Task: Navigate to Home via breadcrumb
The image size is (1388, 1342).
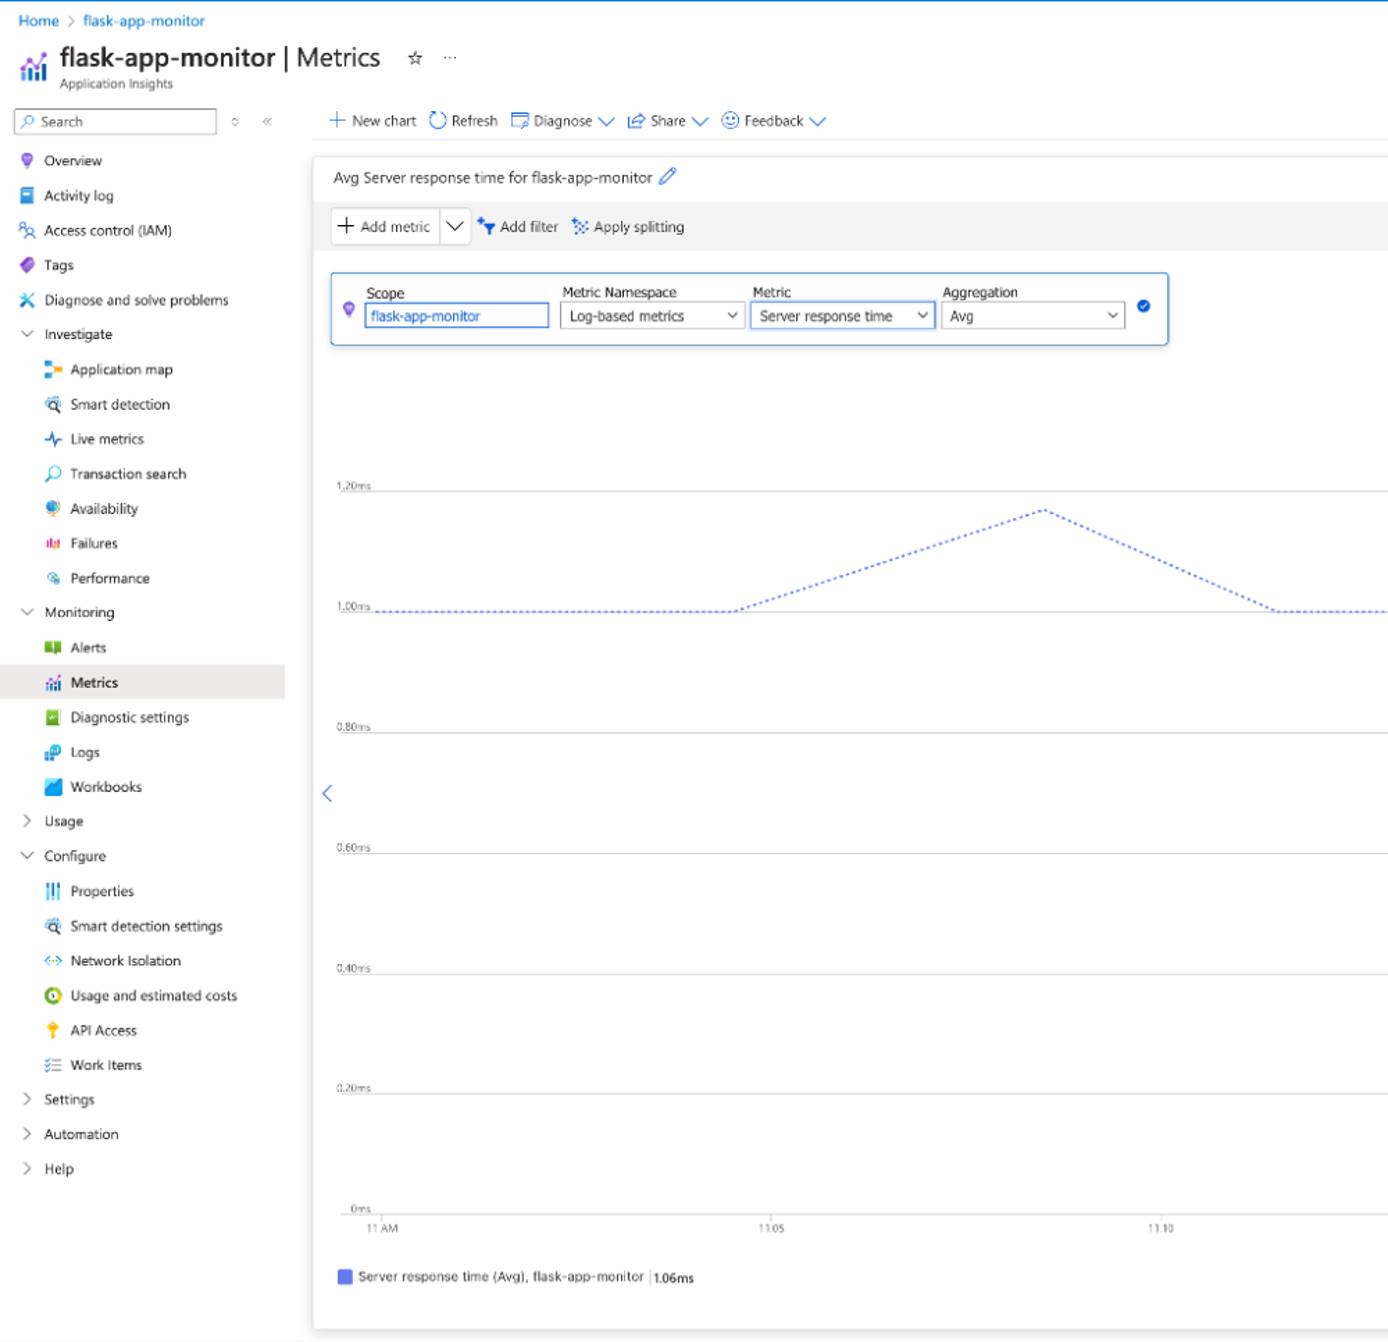Action: [37, 19]
